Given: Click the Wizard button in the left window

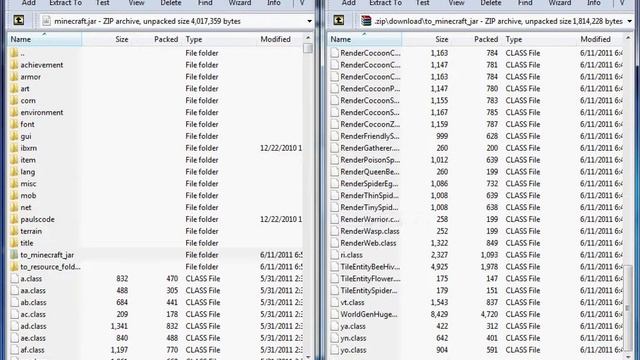Looking at the screenshot, I should tap(240, 3).
